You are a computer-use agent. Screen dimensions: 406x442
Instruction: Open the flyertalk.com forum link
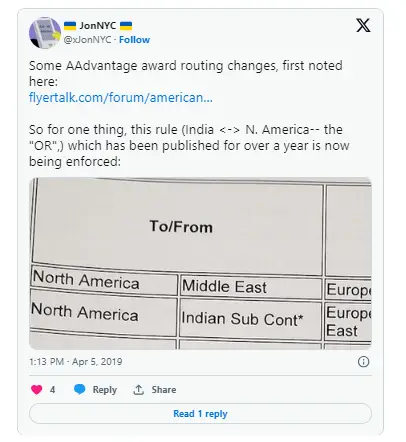(x=121, y=98)
